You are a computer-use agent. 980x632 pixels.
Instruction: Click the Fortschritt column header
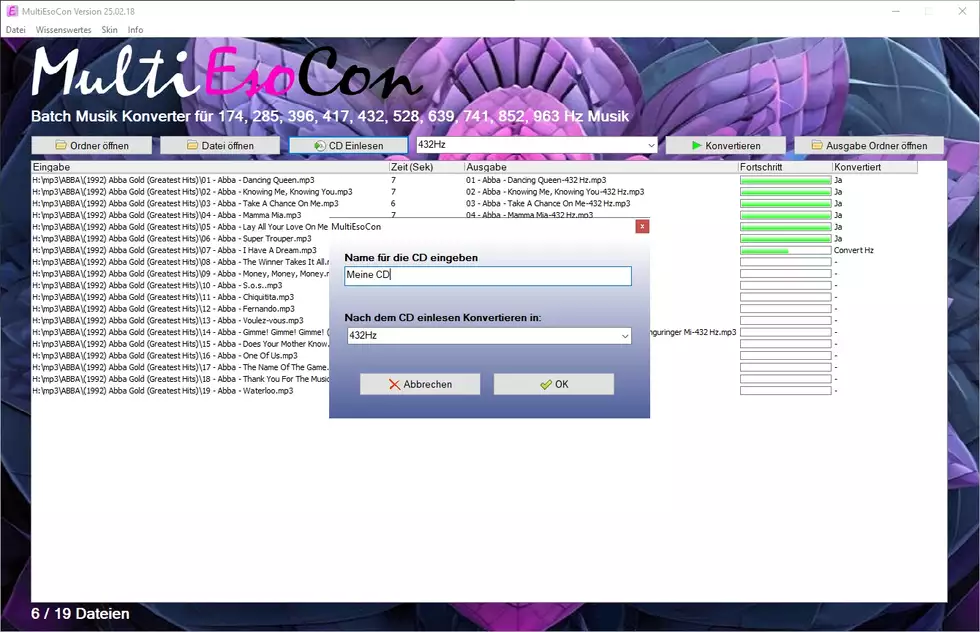tap(785, 167)
